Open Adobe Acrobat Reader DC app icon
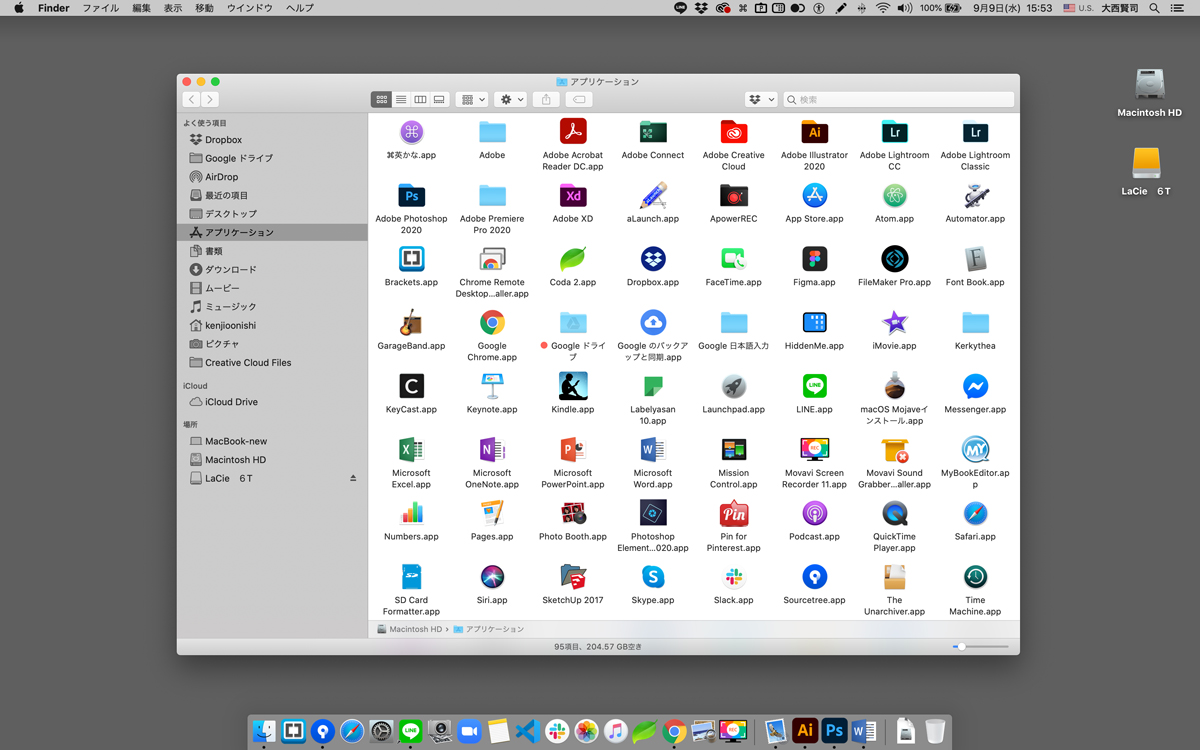 coord(572,131)
